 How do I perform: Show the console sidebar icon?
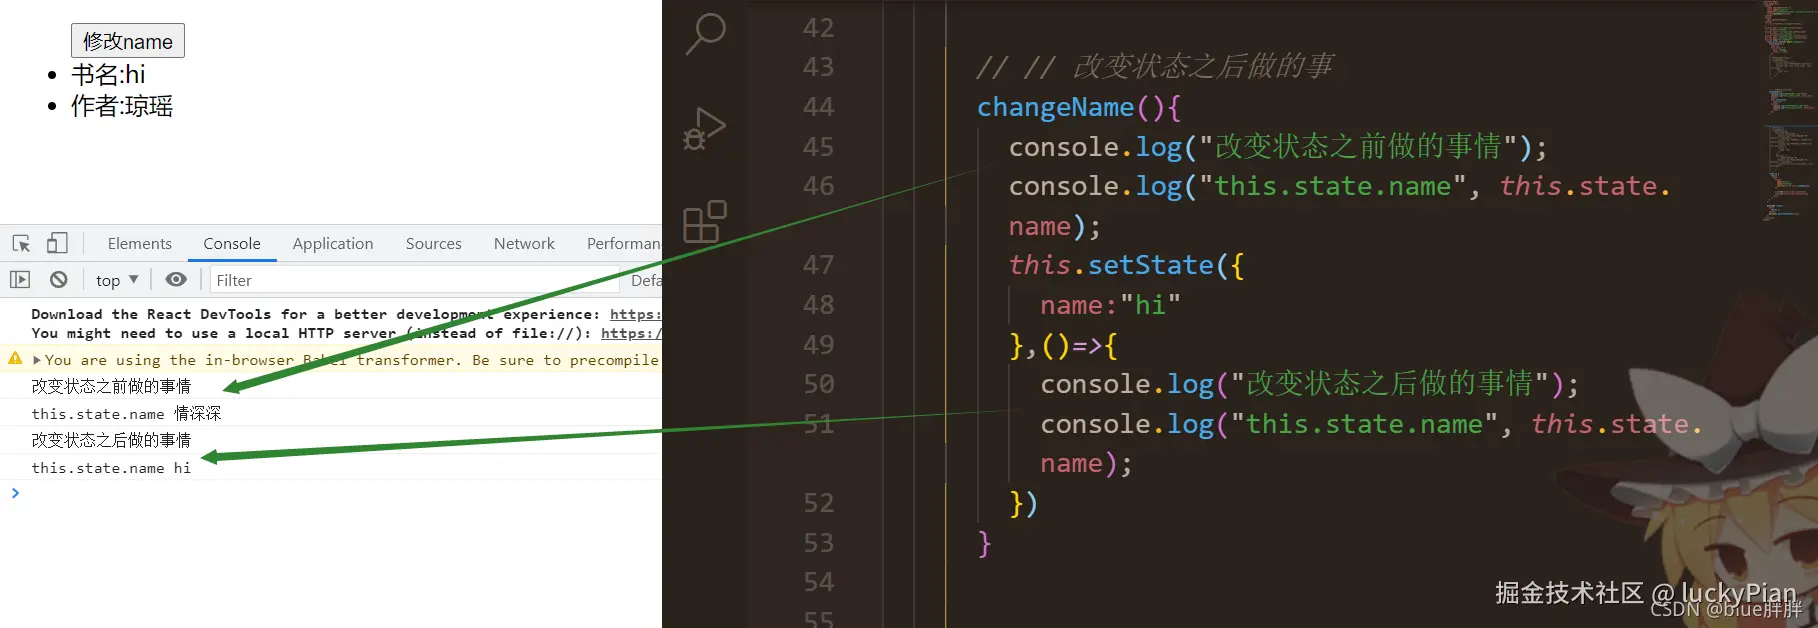pyautogui.click(x=20, y=280)
